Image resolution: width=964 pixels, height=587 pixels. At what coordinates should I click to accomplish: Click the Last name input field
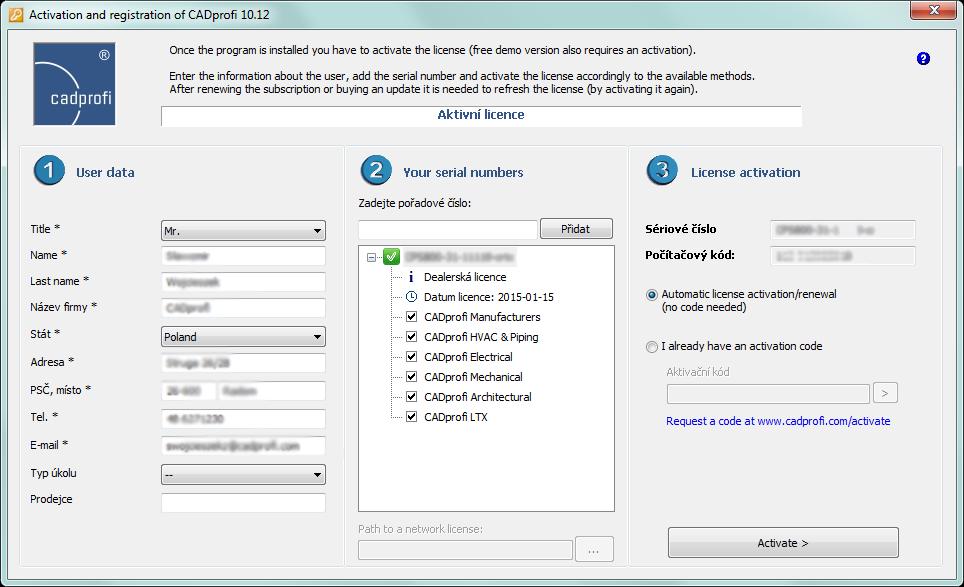coord(243,282)
